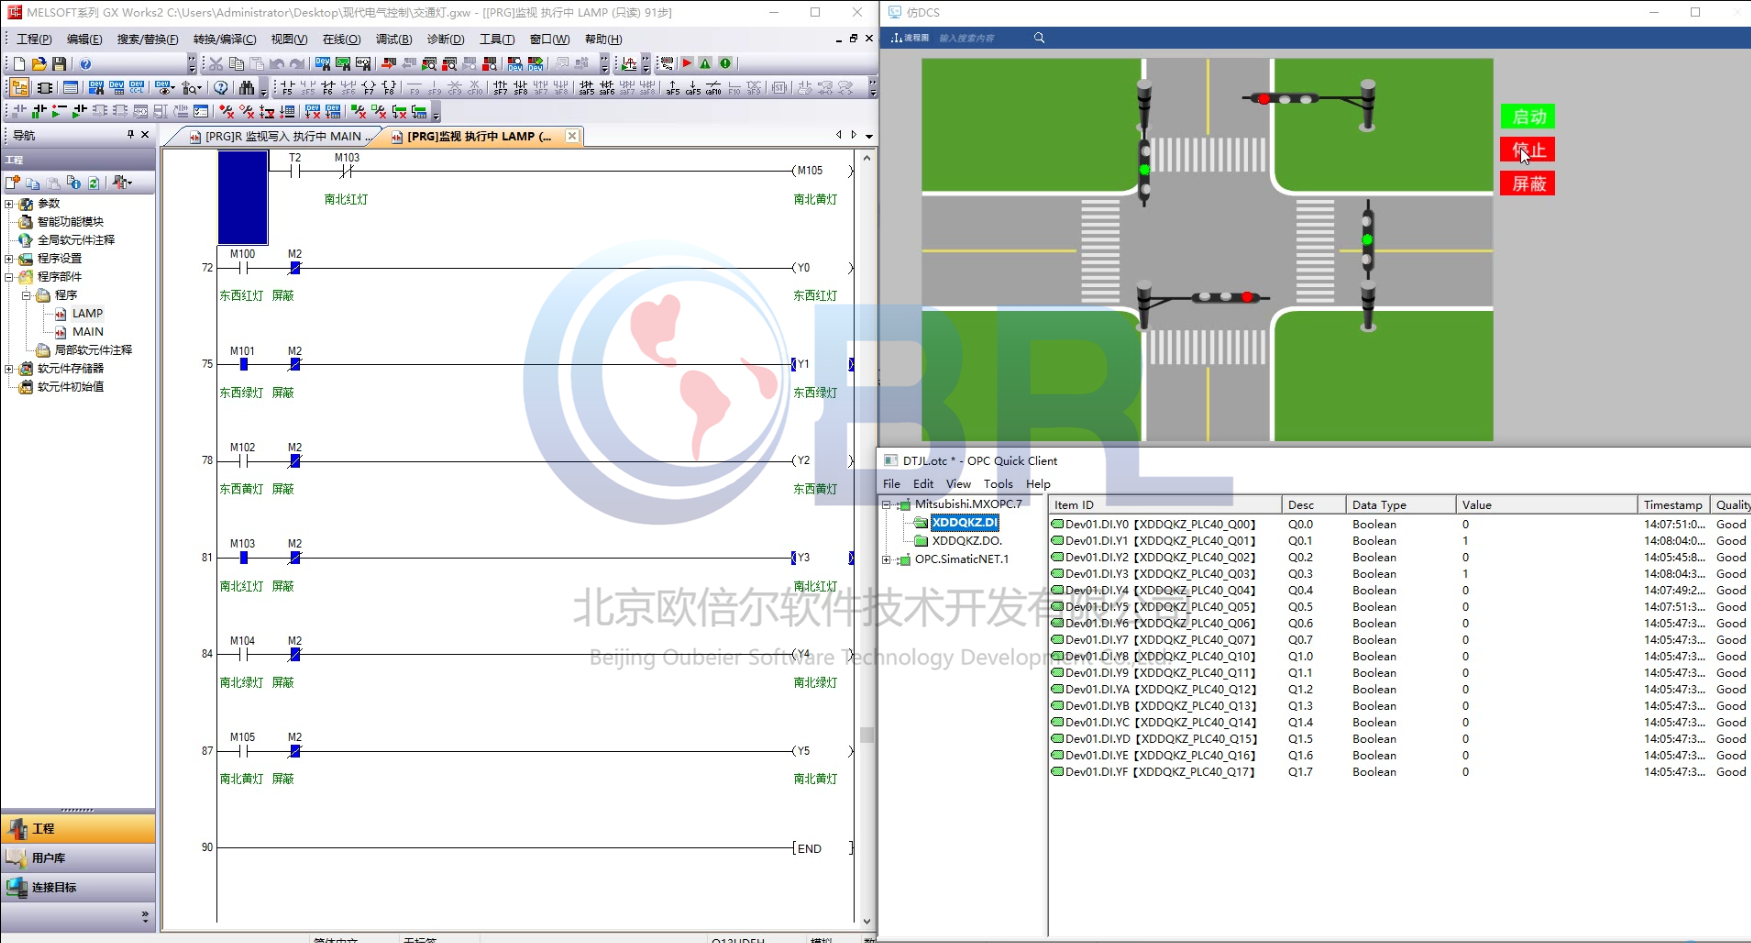This screenshot has width=1751, height=943.
Task: Click the red play simulation icon
Action: tap(687, 64)
